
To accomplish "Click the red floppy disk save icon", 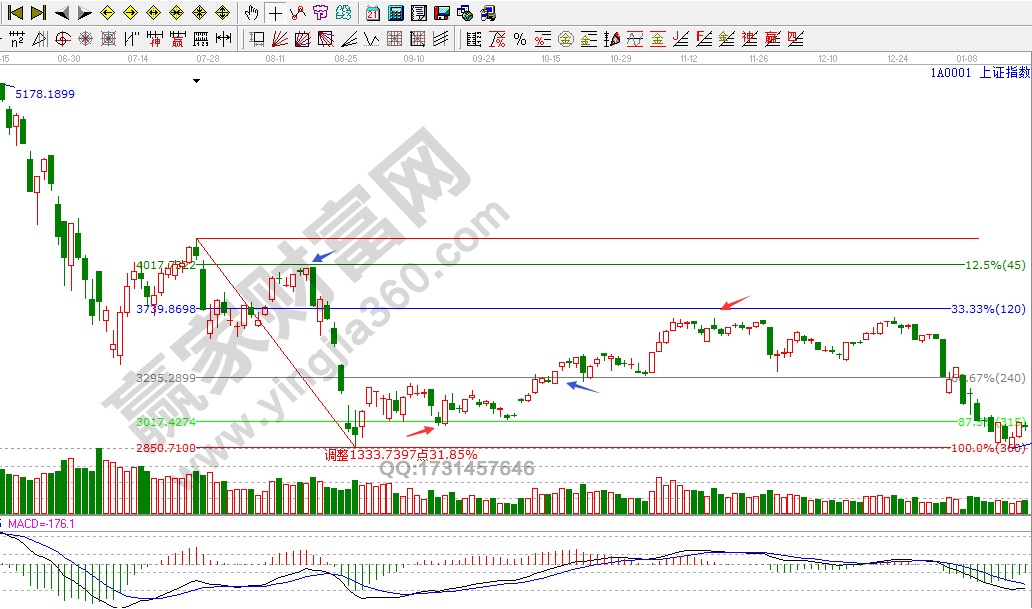I will 441,13.
